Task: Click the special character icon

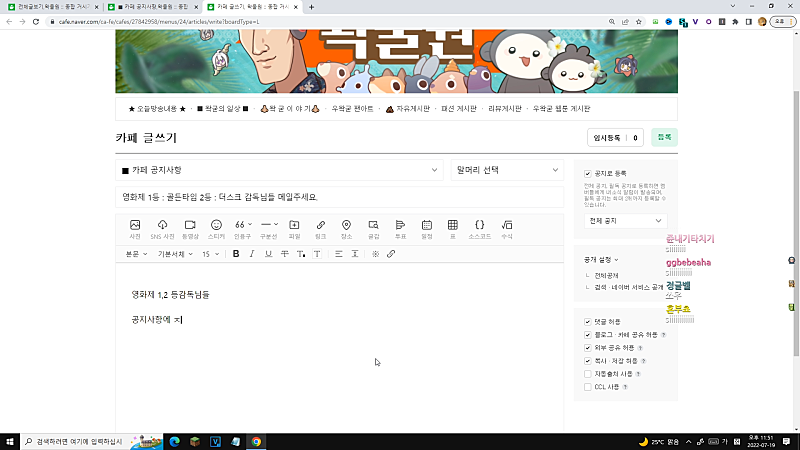Action: (376, 254)
